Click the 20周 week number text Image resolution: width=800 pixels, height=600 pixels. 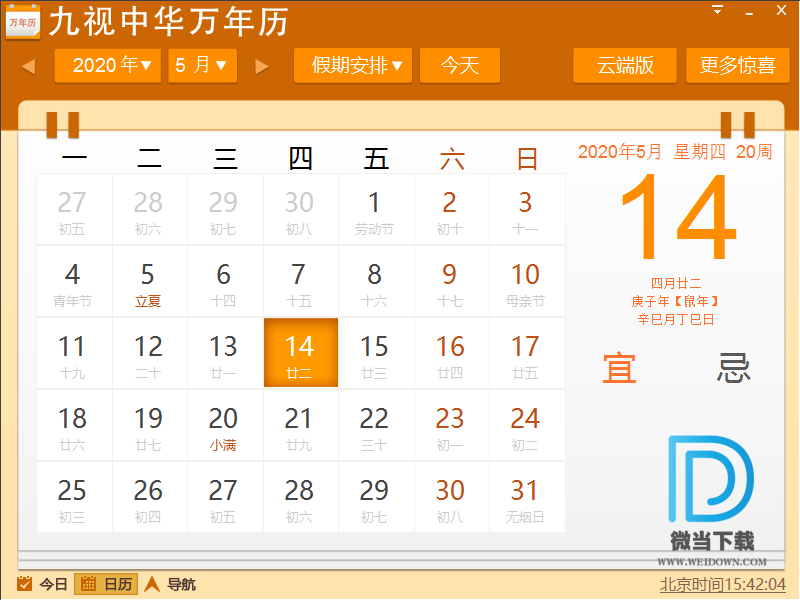click(x=754, y=152)
